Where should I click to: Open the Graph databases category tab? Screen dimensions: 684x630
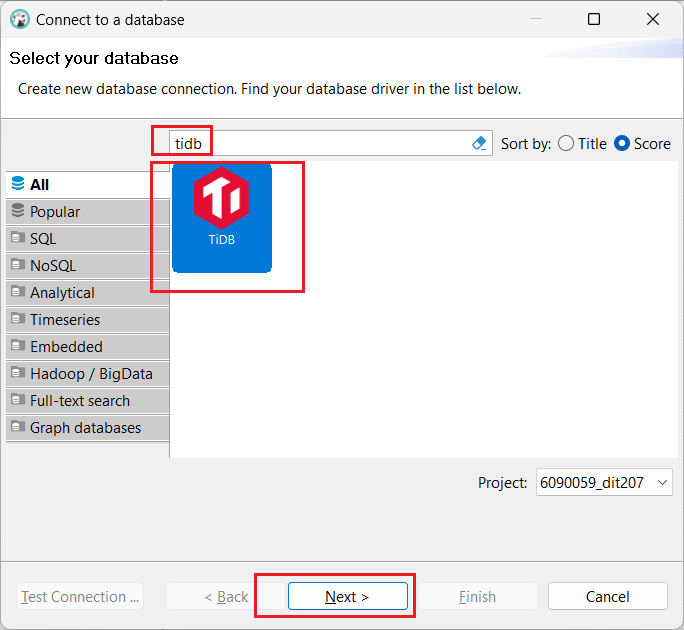tap(88, 428)
